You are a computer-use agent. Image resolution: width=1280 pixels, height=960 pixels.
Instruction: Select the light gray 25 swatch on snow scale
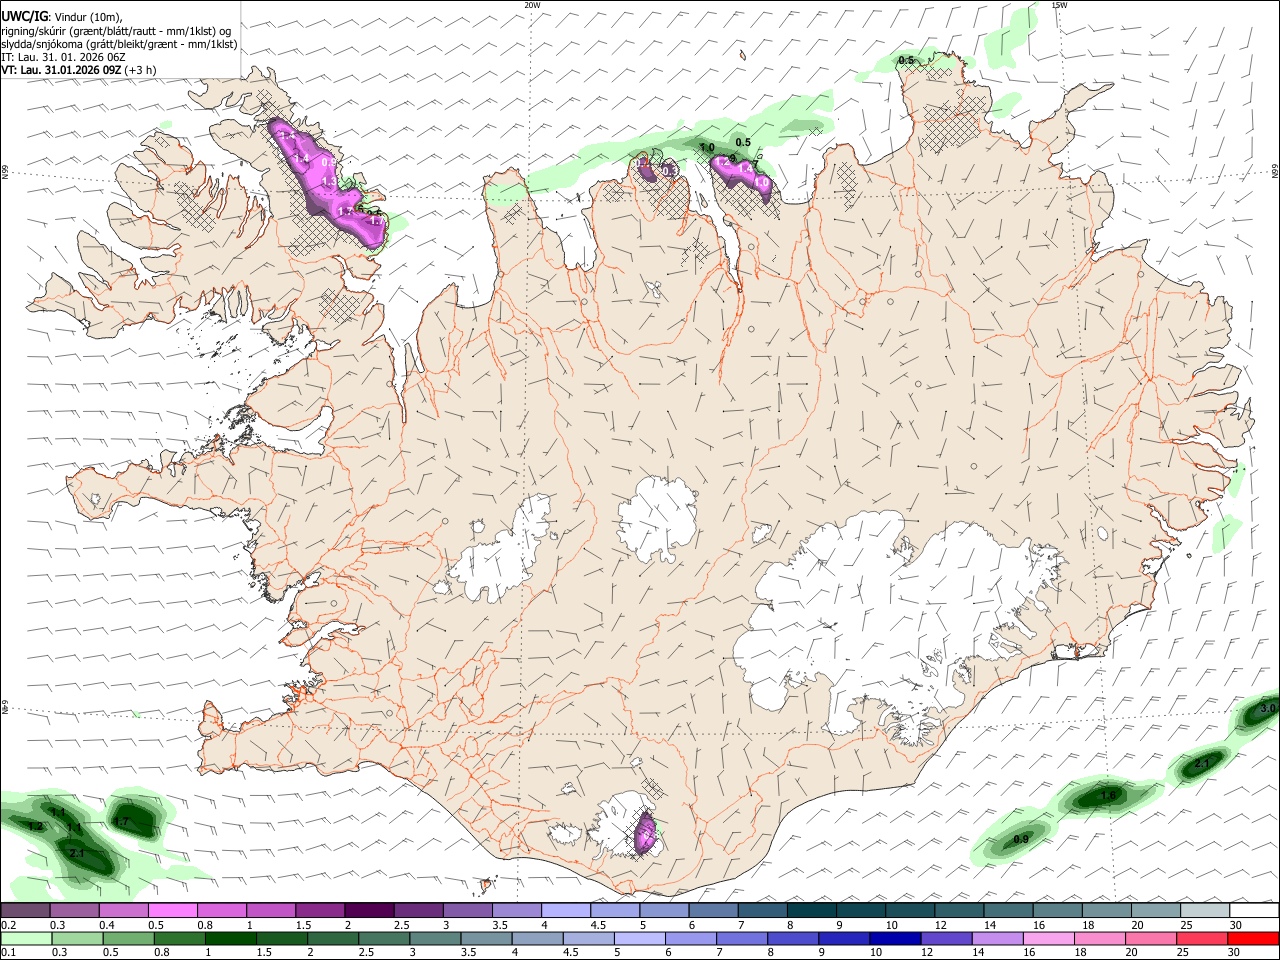tap(1204, 910)
